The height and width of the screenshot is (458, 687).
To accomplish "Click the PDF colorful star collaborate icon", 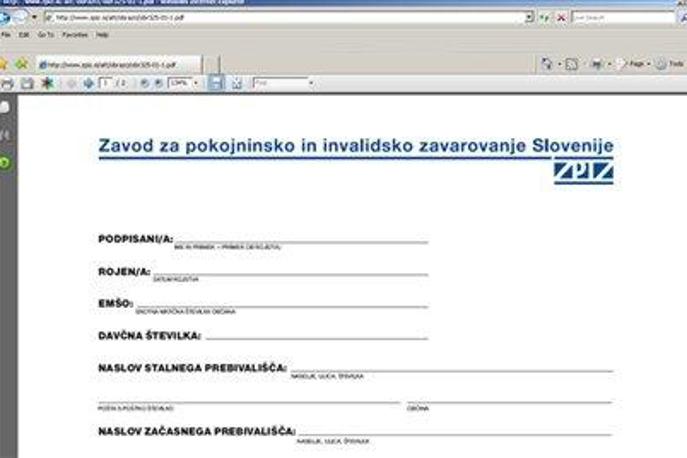I will pos(47,83).
